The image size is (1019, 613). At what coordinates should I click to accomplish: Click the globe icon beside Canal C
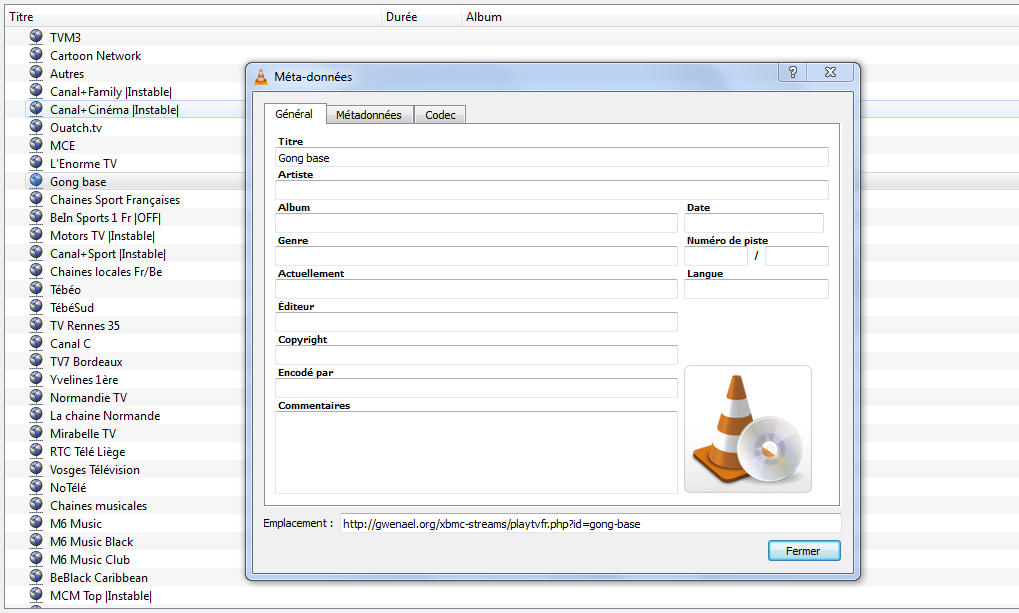click(36, 343)
